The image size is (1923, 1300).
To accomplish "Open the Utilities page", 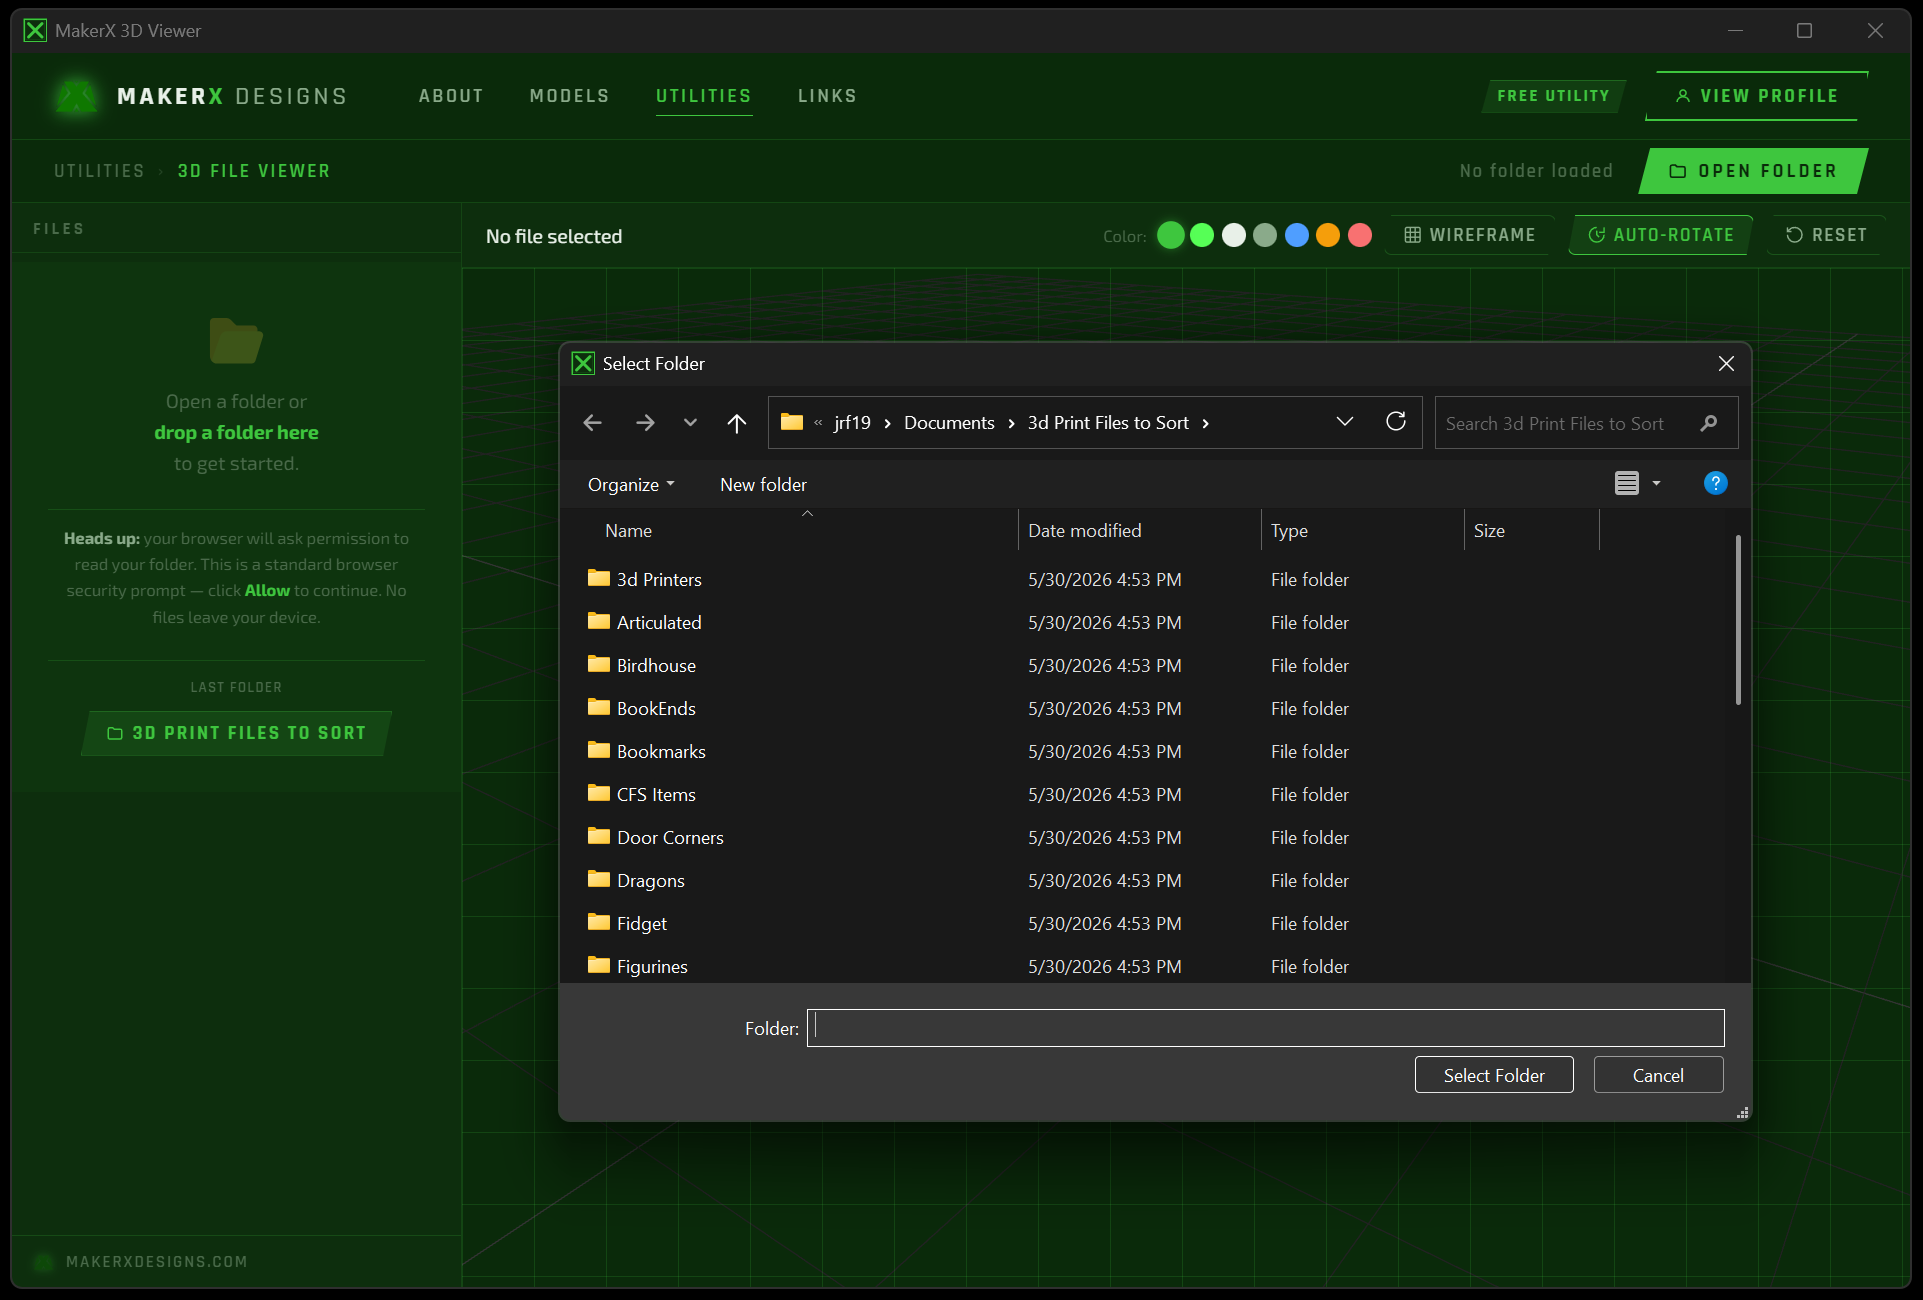I will (704, 96).
